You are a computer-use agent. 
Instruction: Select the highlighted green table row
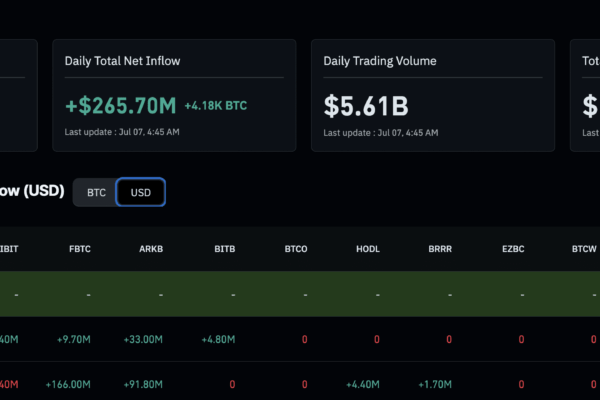click(x=300, y=294)
